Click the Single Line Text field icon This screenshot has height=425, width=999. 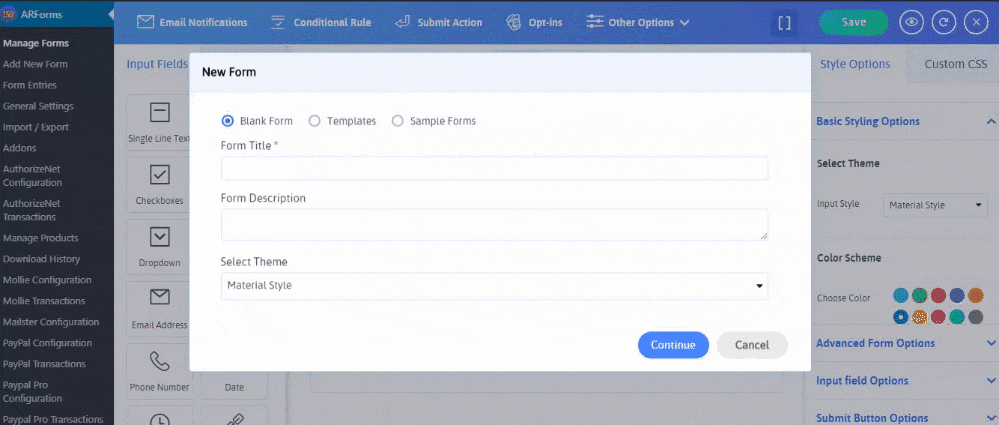point(159,113)
